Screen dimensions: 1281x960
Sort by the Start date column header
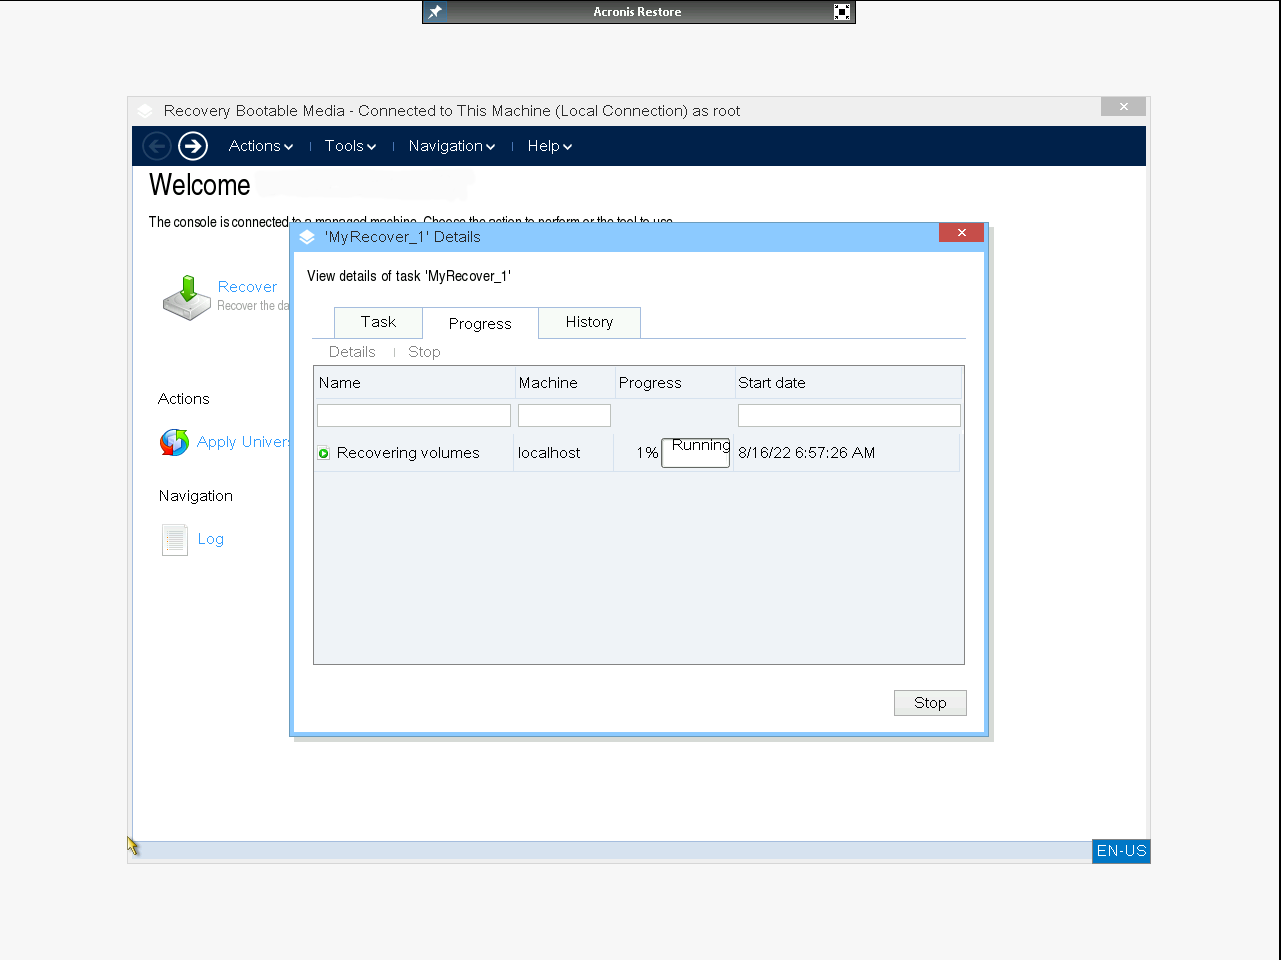[x=848, y=383]
